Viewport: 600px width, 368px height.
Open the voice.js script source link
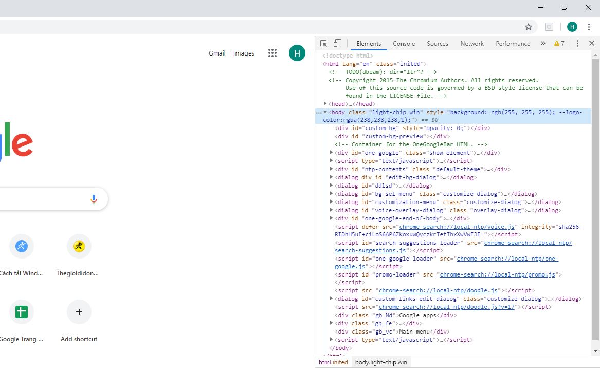(457, 227)
